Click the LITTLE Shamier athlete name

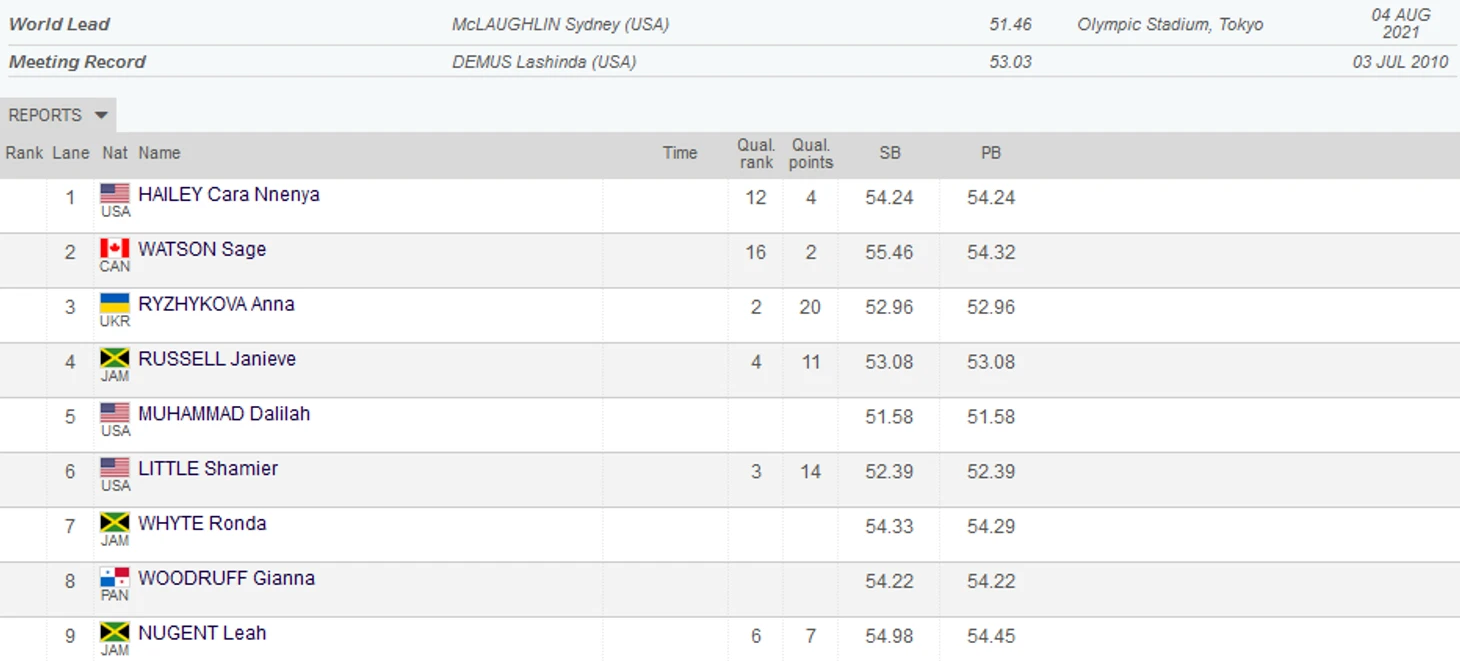point(208,468)
